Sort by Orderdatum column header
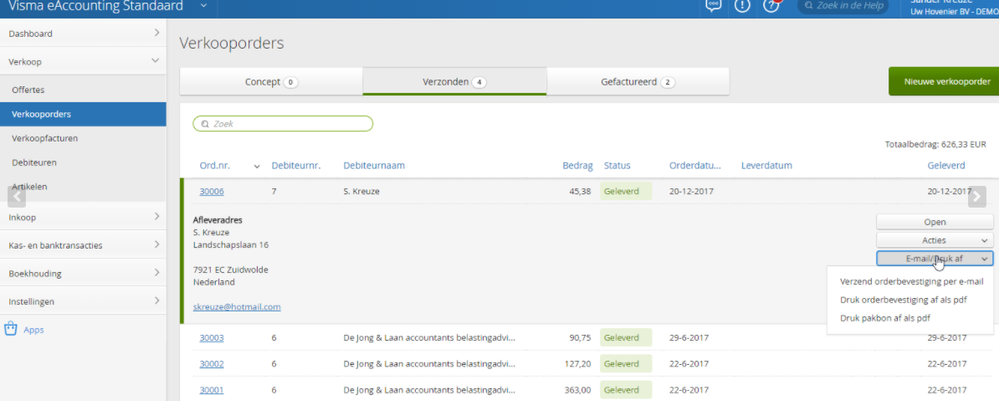The width and height of the screenshot is (999, 401). coord(695,166)
